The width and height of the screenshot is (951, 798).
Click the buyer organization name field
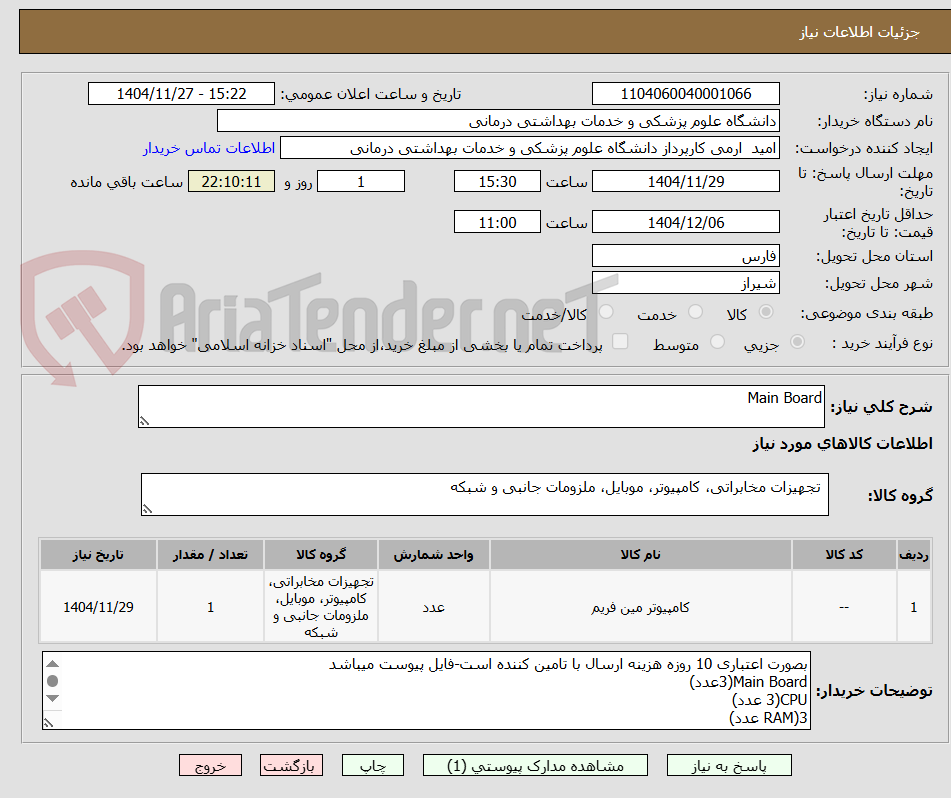tap(498, 121)
